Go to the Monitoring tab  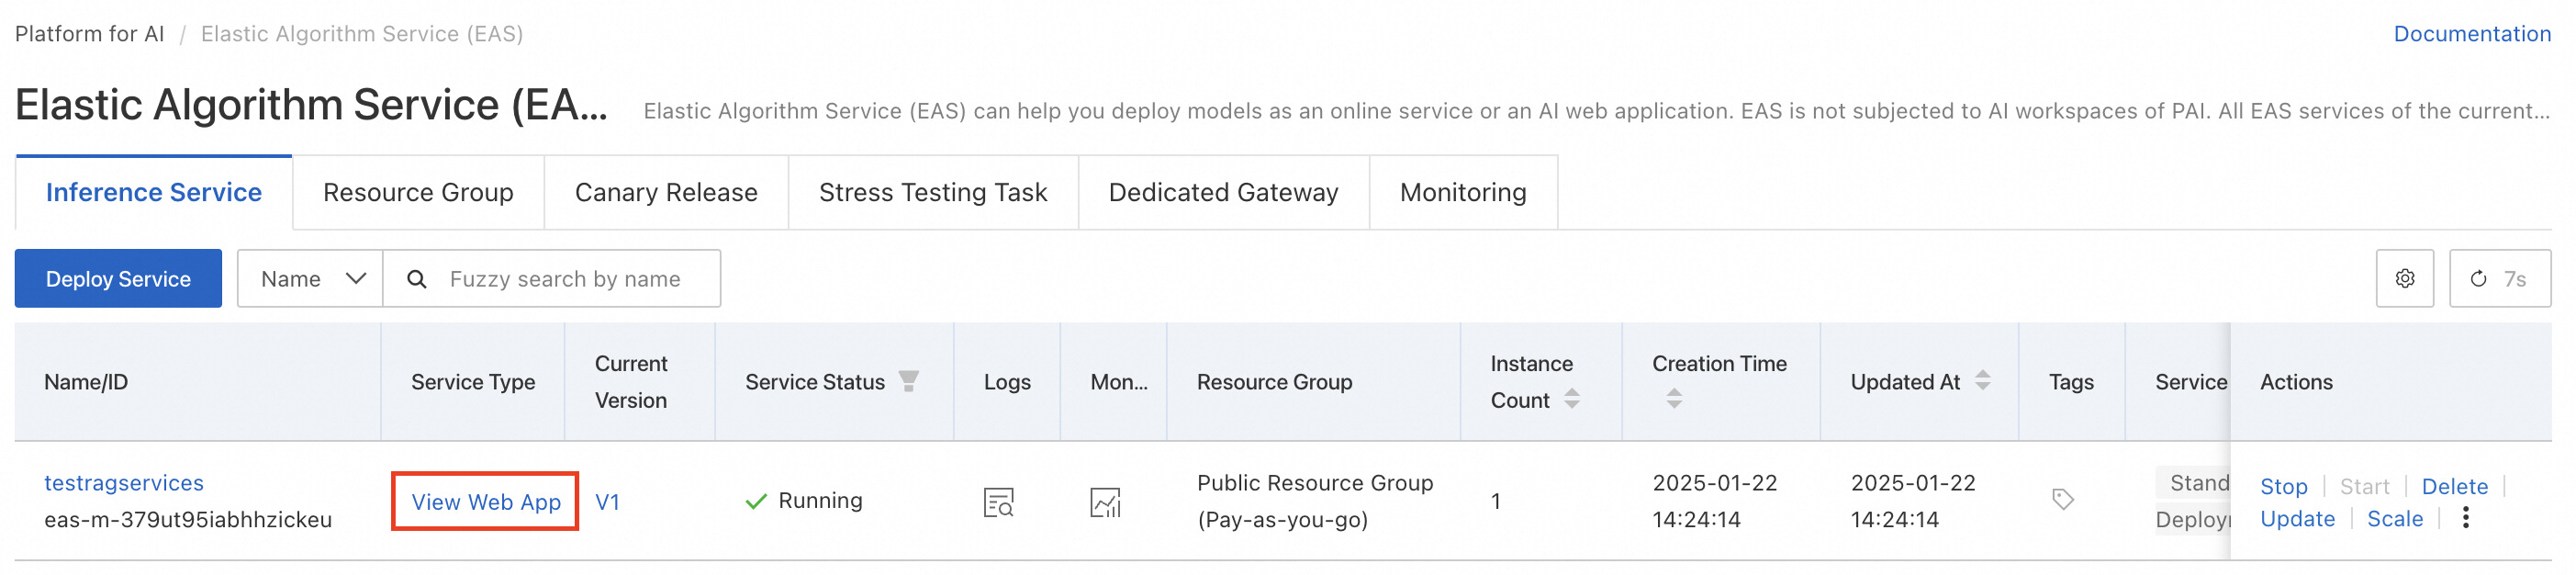[x=1462, y=193]
